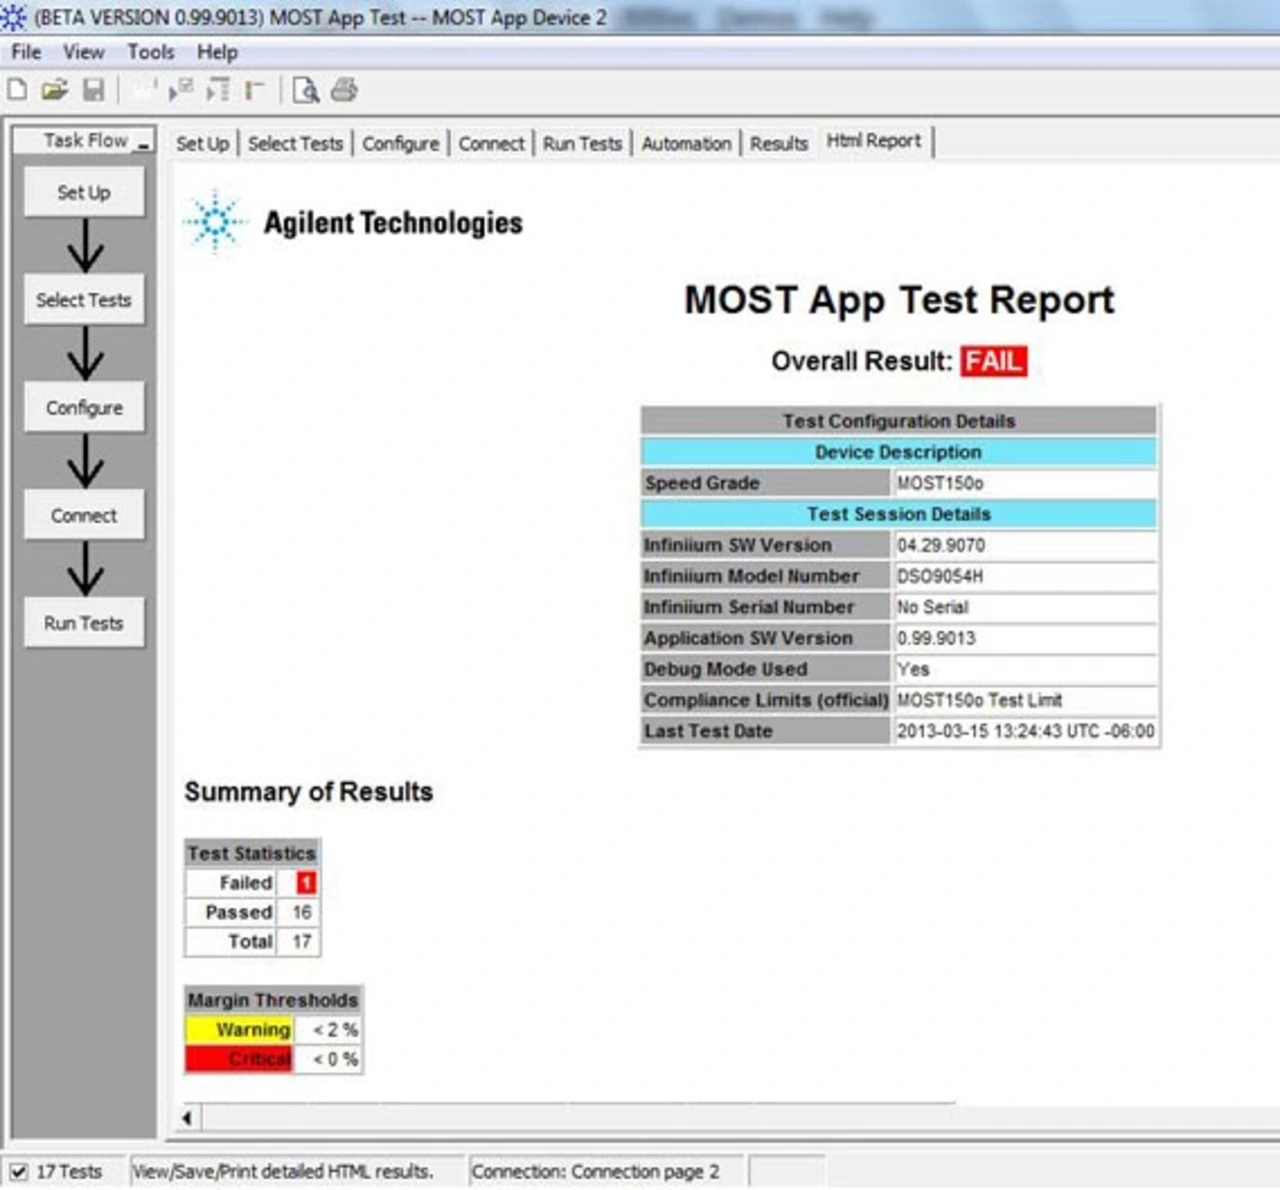This screenshot has height=1190, width=1280.
Task: Click the Agilent application icon in title bar
Action: pos(13,17)
